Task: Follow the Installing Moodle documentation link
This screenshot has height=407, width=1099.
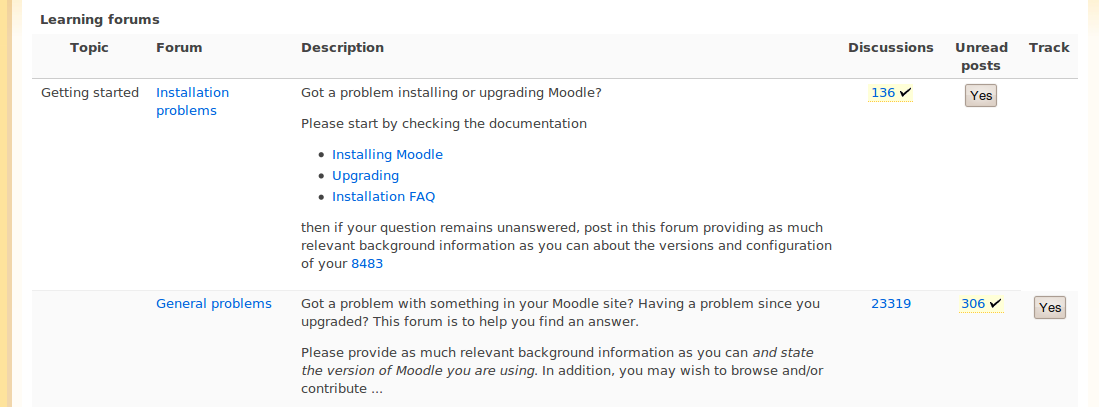Action: click(x=387, y=154)
